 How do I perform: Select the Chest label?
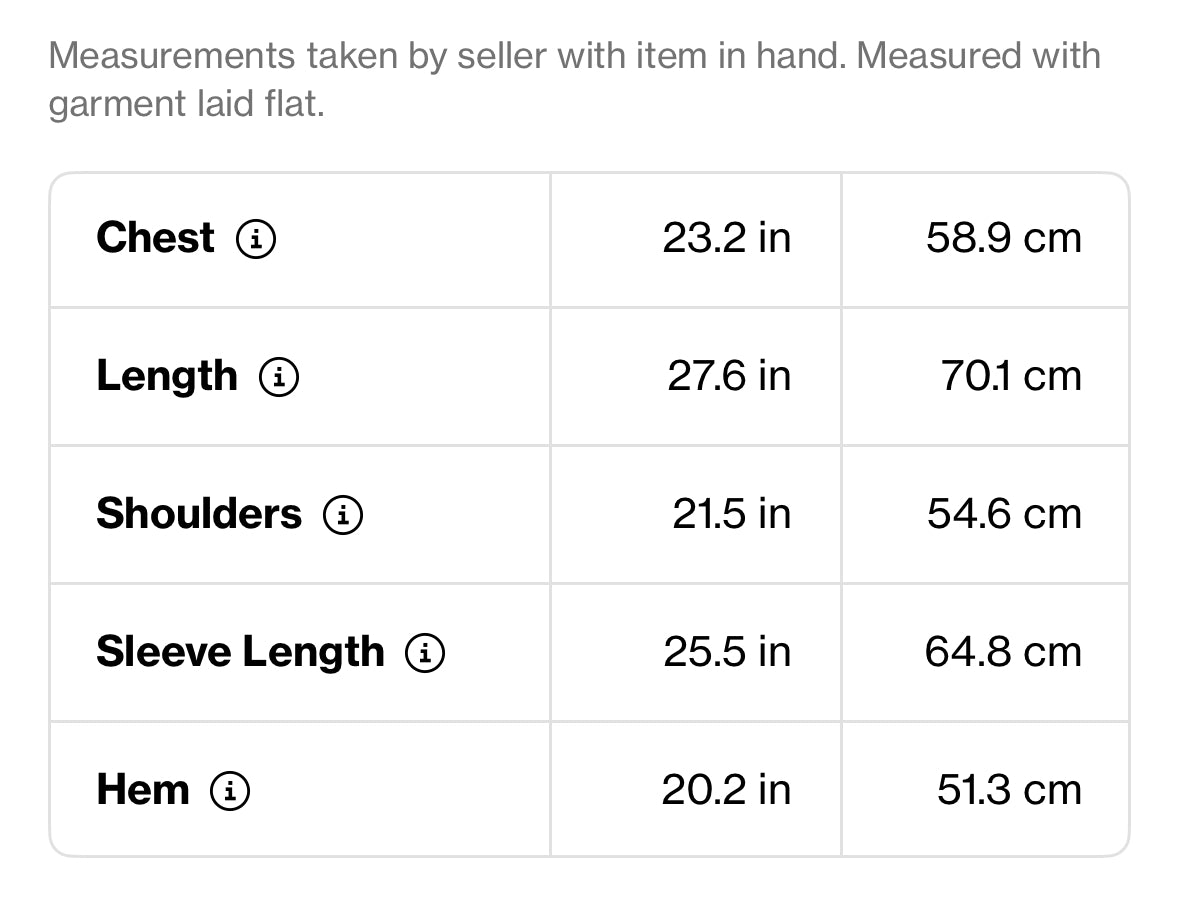tap(156, 238)
